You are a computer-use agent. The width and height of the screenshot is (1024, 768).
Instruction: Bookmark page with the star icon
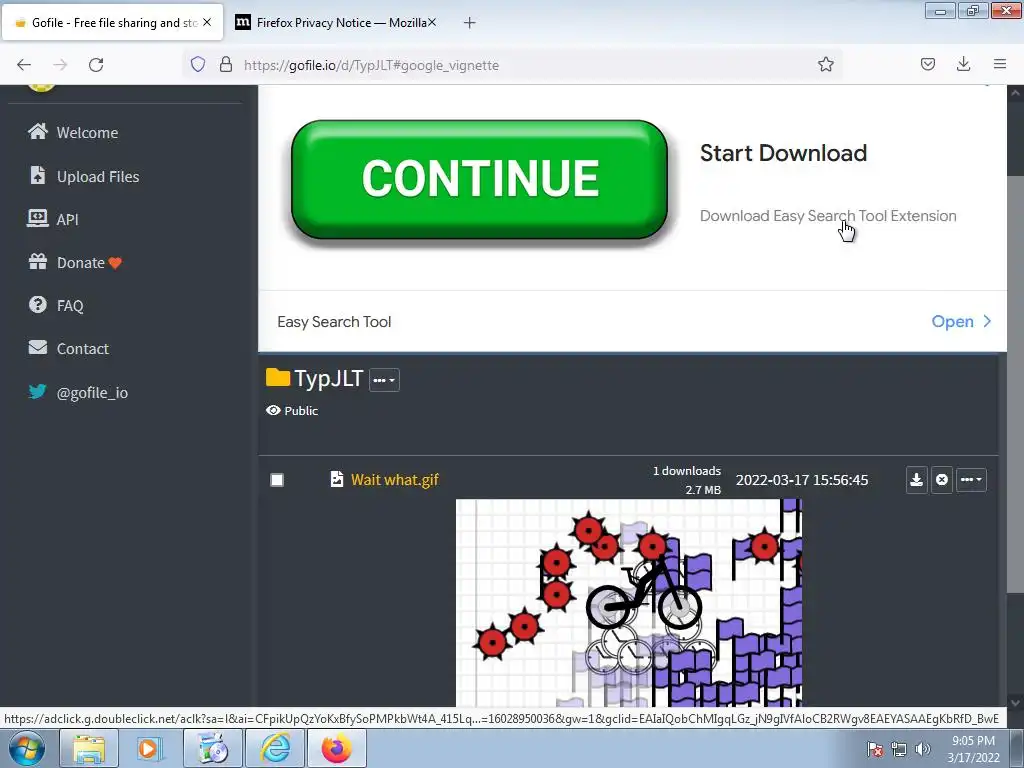[x=825, y=64]
